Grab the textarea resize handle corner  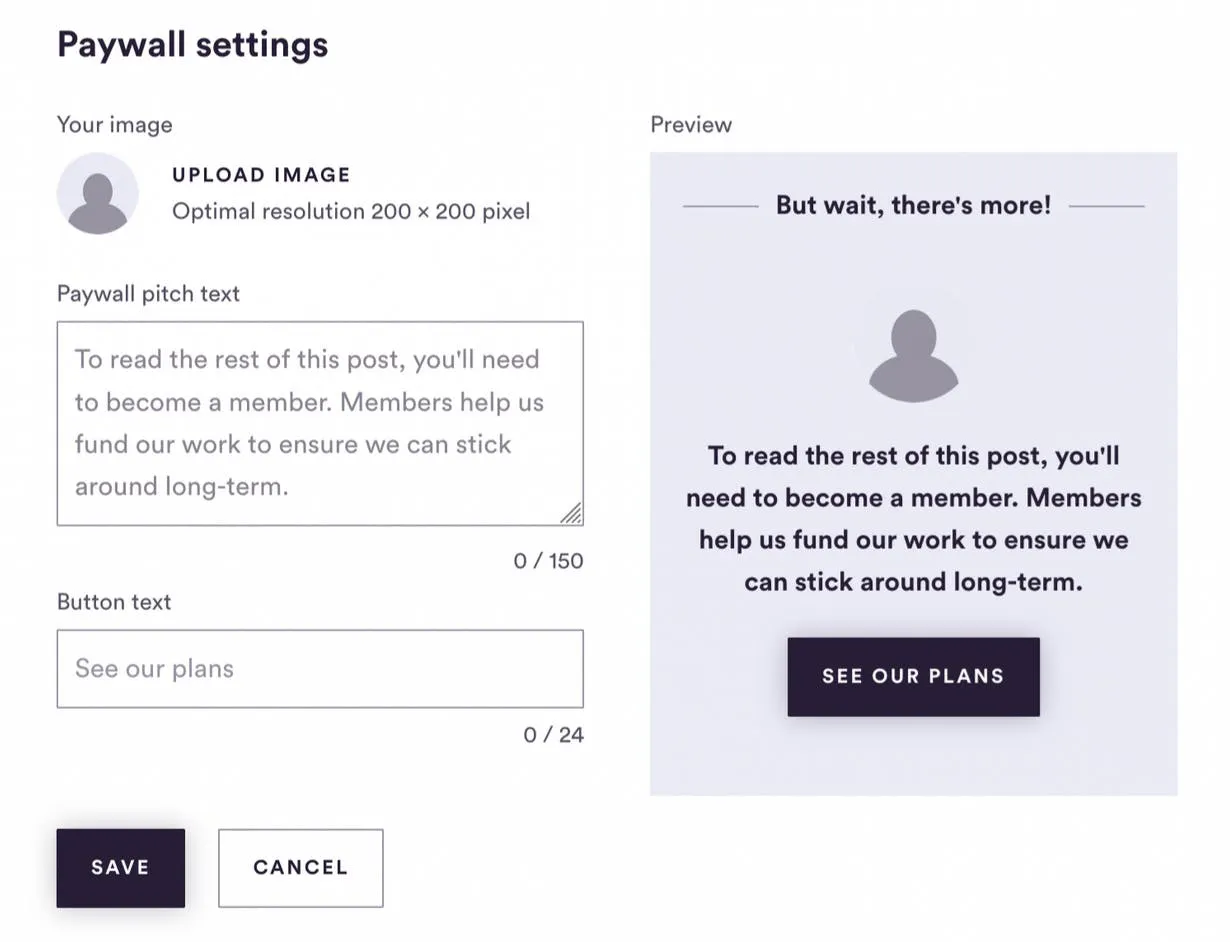pos(571,513)
